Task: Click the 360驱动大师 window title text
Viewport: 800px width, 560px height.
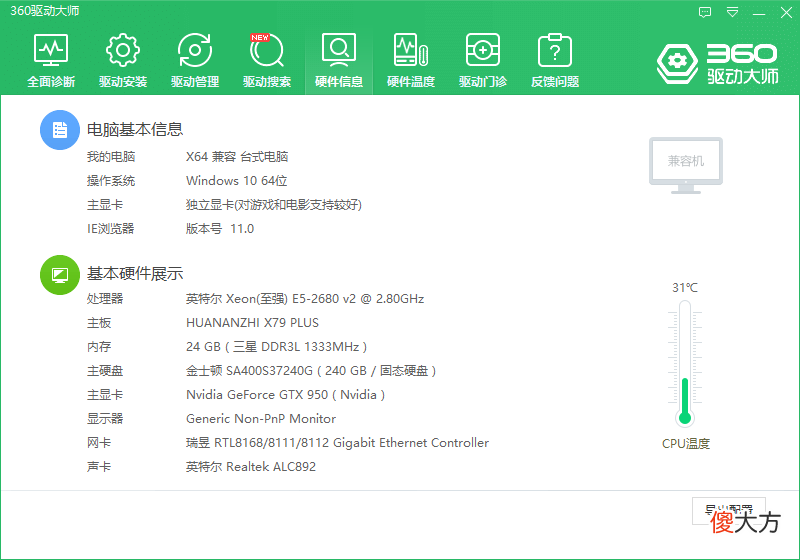Action: coord(45,11)
